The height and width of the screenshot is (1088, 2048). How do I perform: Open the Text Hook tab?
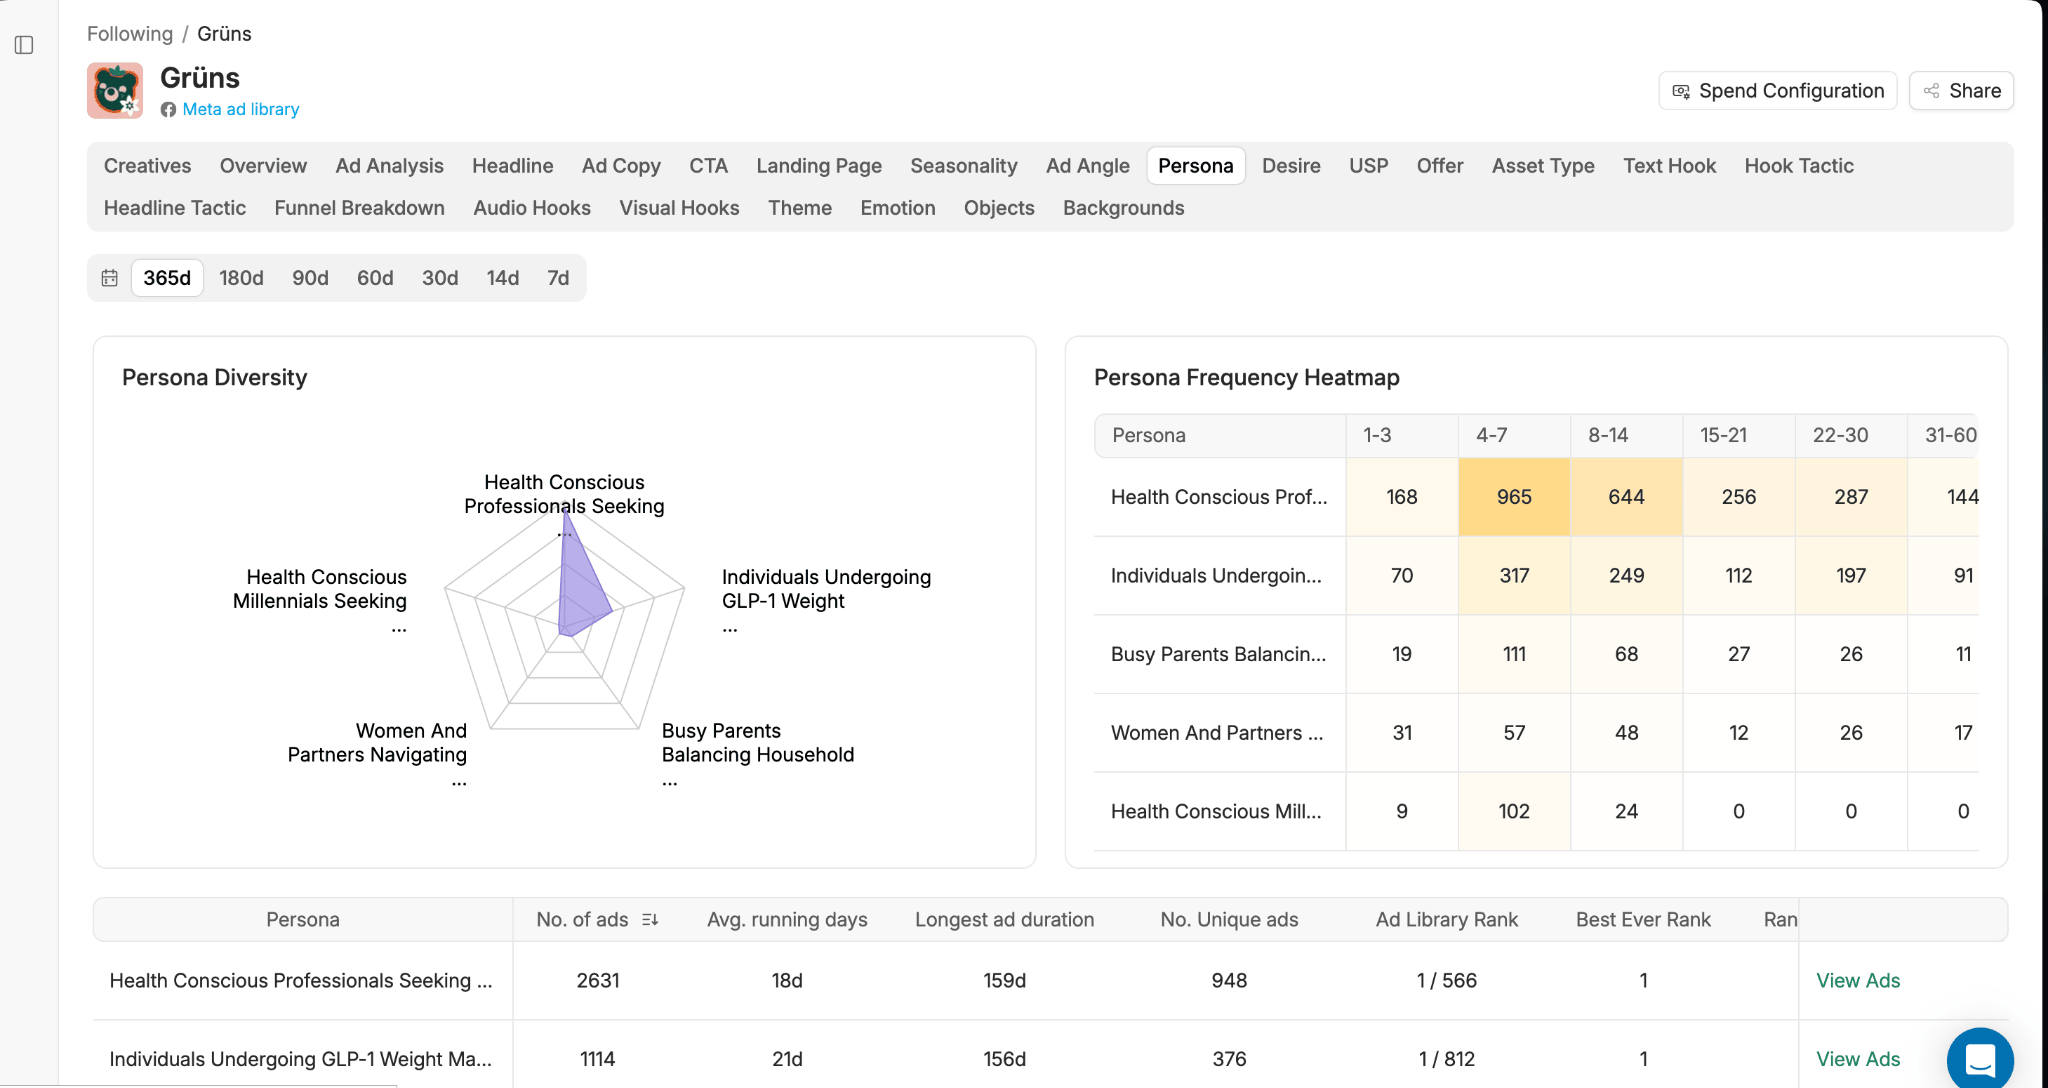(x=1670, y=166)
